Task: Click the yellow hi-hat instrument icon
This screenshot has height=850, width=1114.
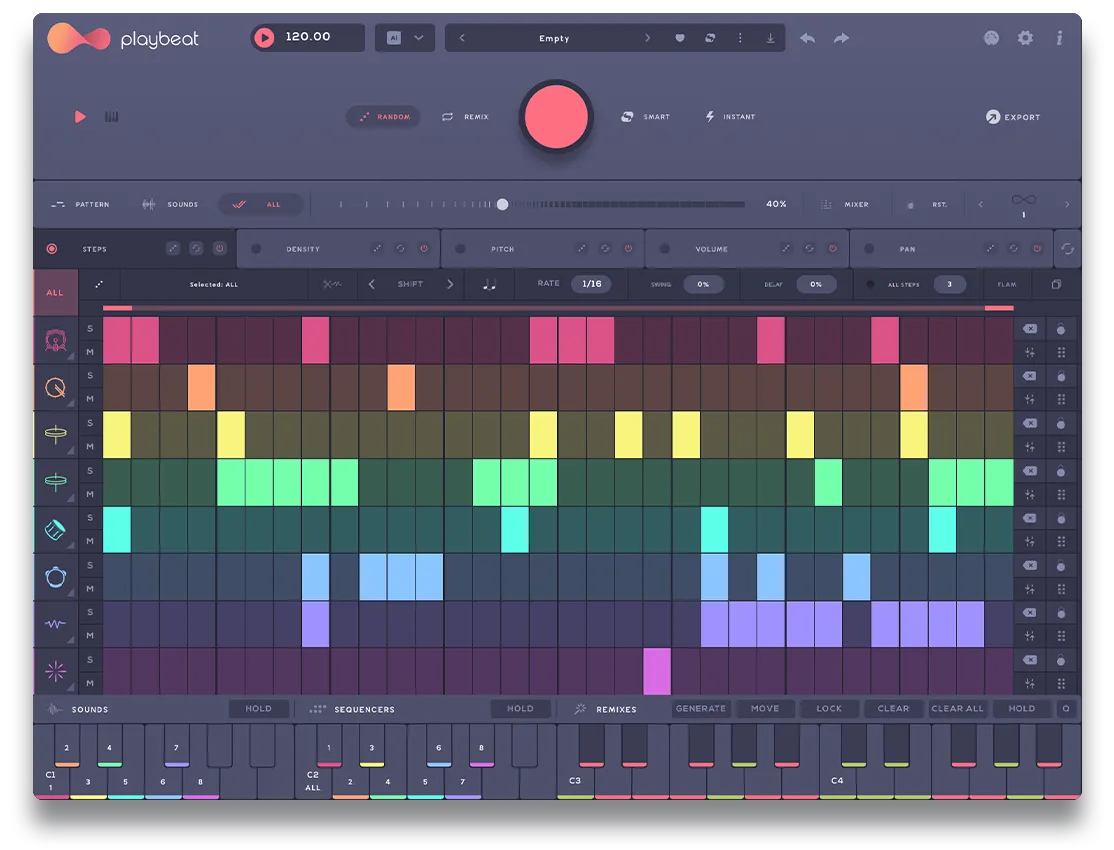Action: click(55, 434)
